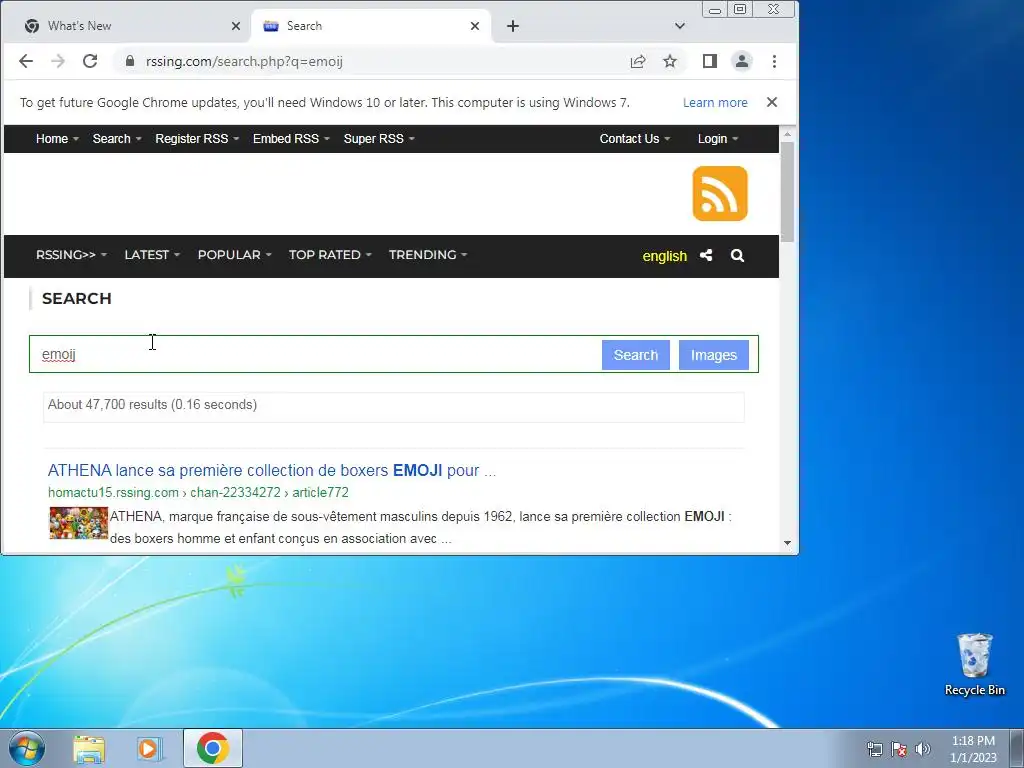Dismiss the Chrome update notice
Viewport: 1024px width, 768px height.
coord(772,102)
